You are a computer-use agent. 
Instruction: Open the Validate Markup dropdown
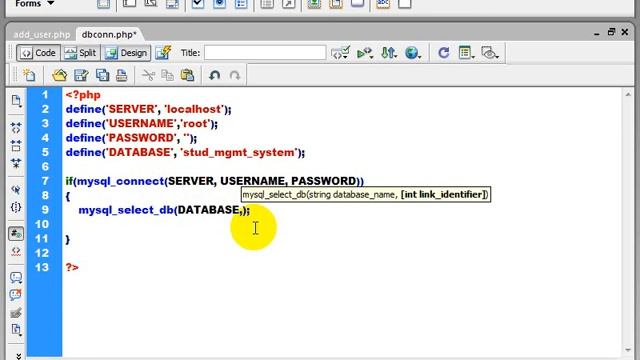point(340,53)
